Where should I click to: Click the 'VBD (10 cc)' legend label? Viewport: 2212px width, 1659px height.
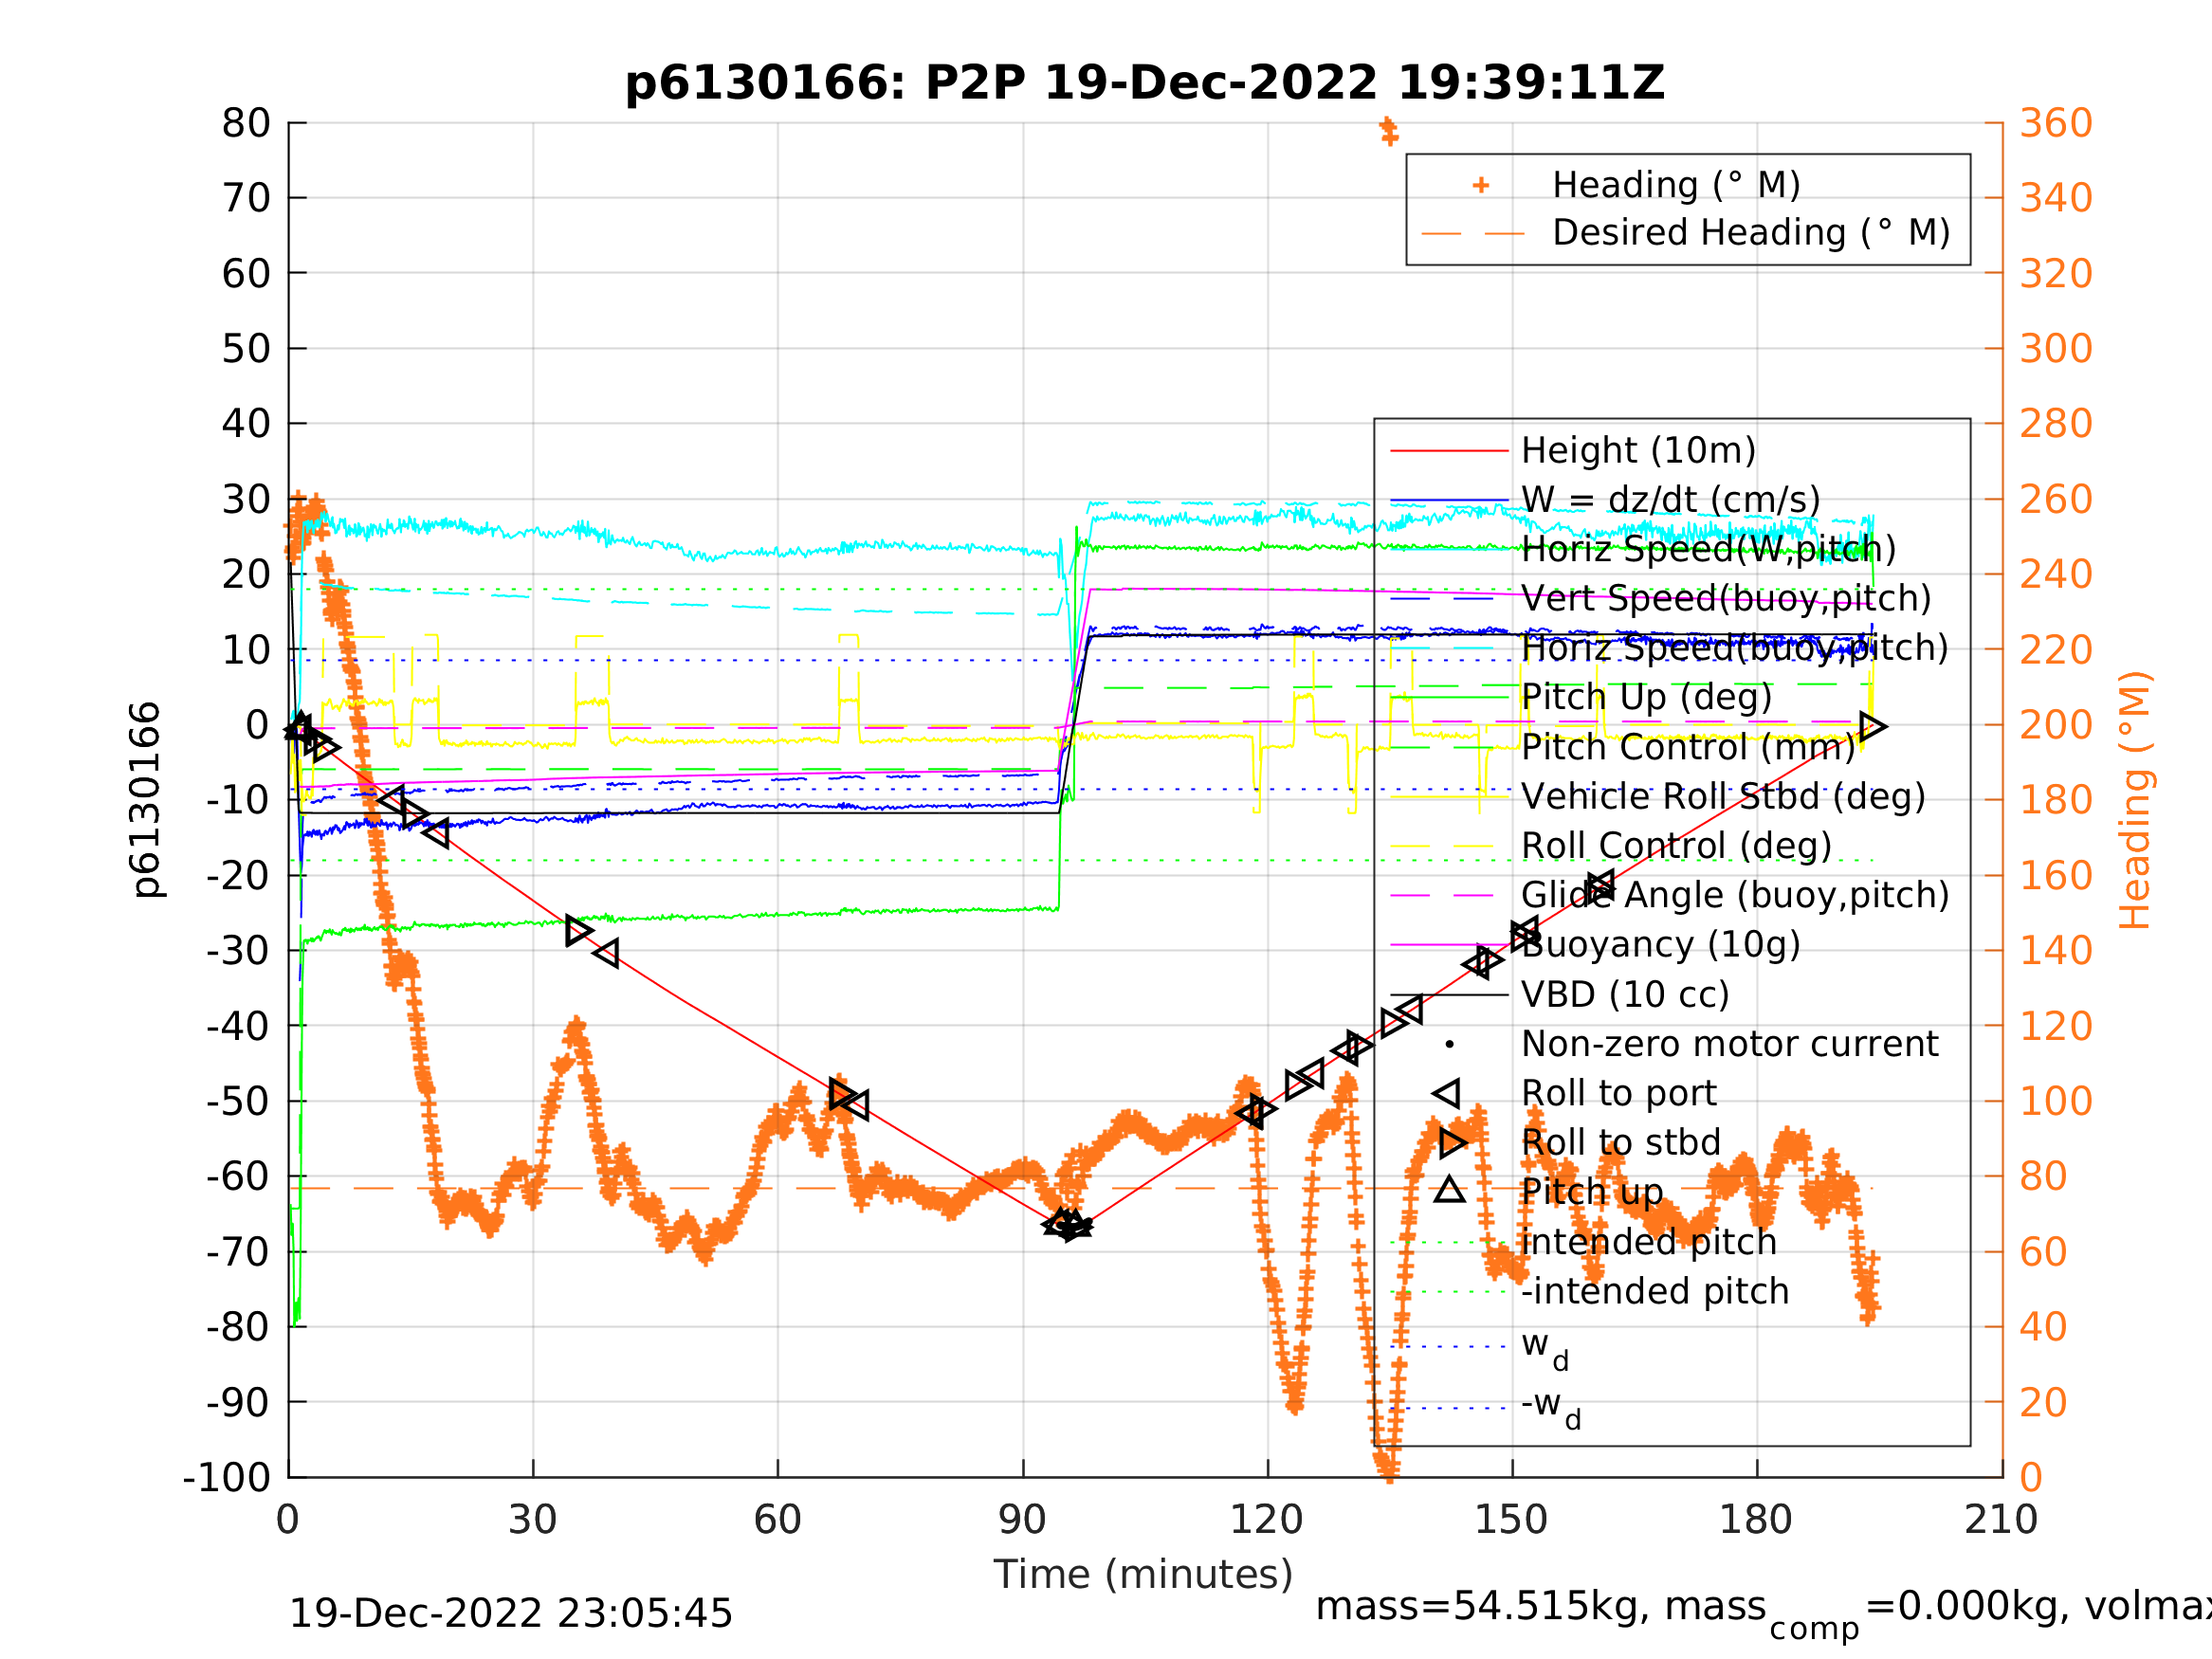[x=1625, y=994]
